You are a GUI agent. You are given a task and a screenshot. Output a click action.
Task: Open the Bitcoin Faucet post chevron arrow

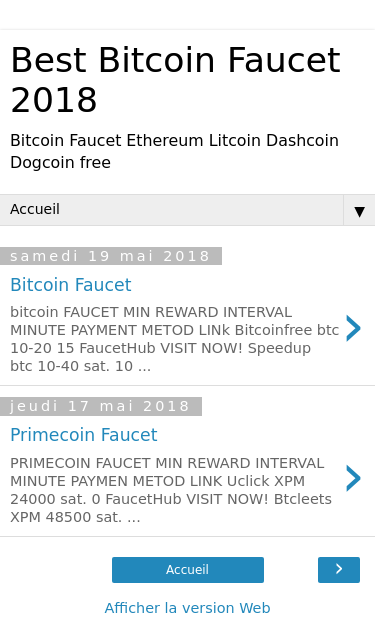click(353, 328)
